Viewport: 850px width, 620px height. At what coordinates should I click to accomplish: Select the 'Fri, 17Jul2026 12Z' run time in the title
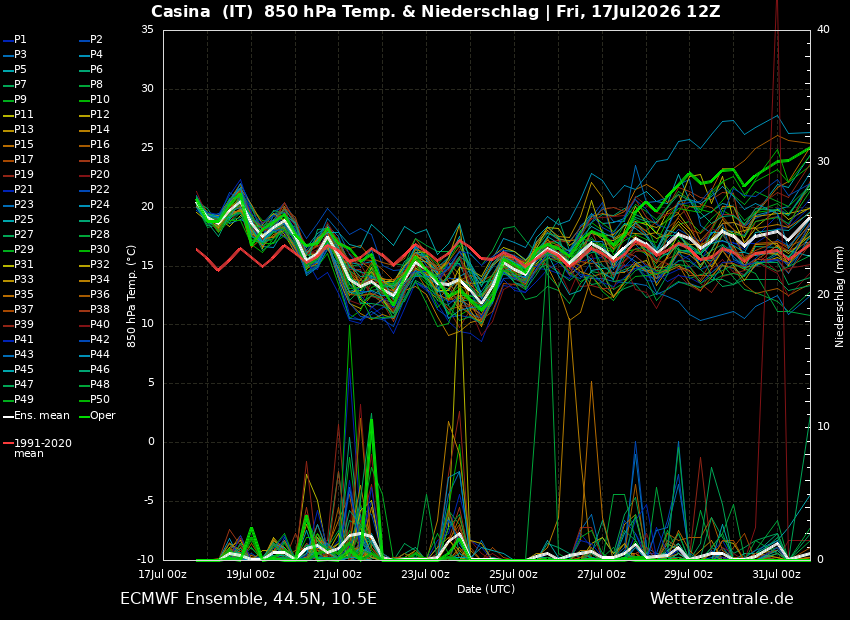(639, 11)
